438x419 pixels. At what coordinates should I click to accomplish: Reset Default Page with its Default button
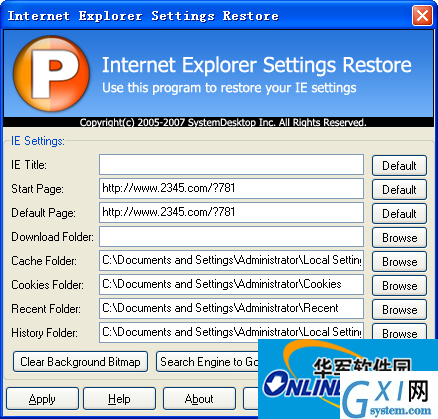tap(399, 213)
